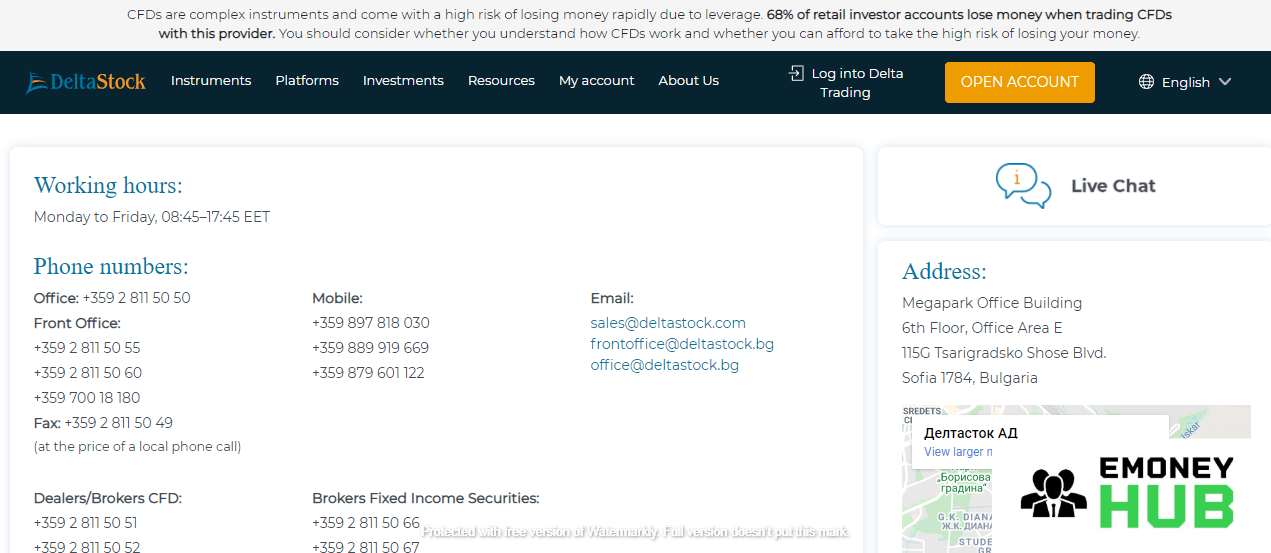Image resolution: width=1271 pixels, height=553 pixels.
Task: Click Megapark Office Building text
Action: 992,303
